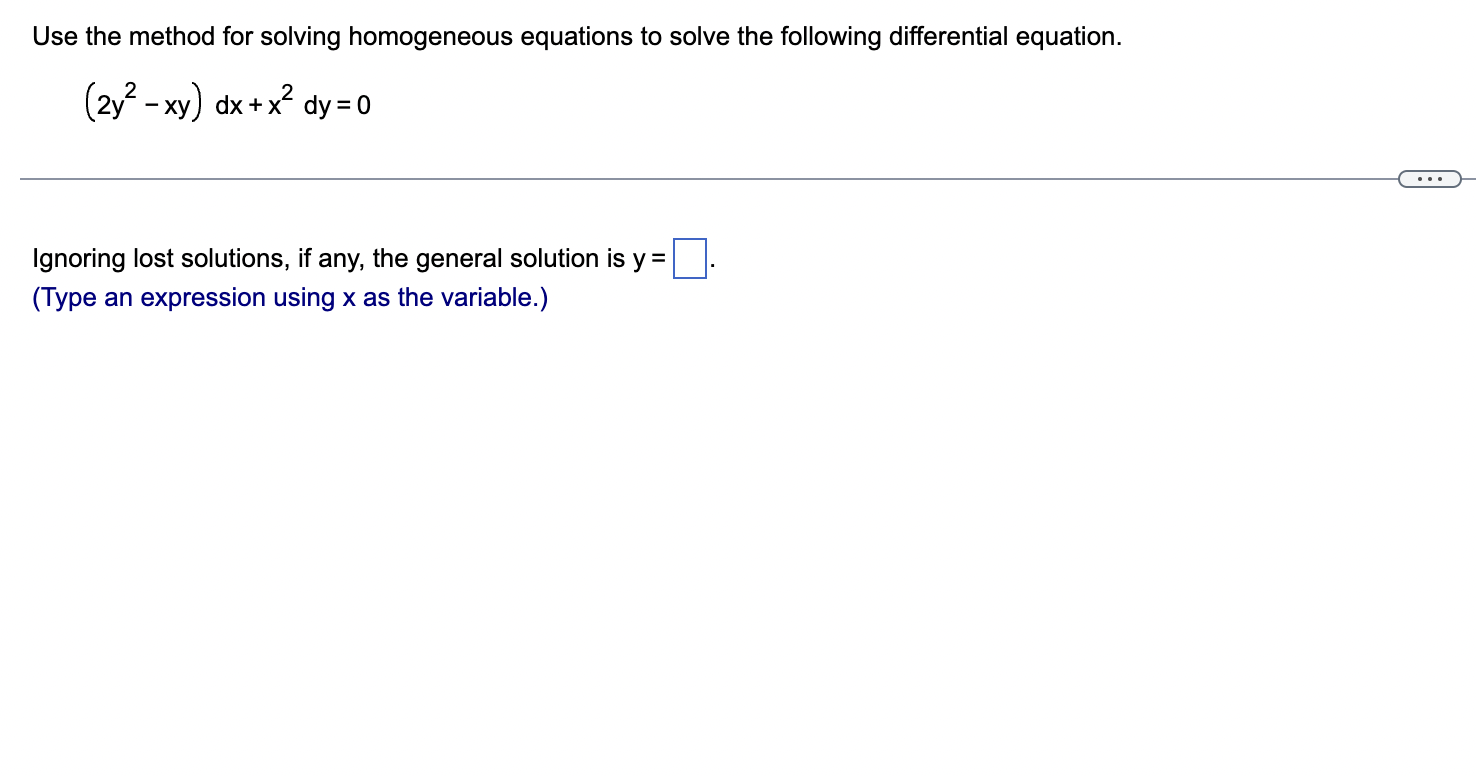Image resolution: width=1476 pixels, height=776 pixels.
Task: Click the '2y²' term in equation
Action: coord(112,104)
